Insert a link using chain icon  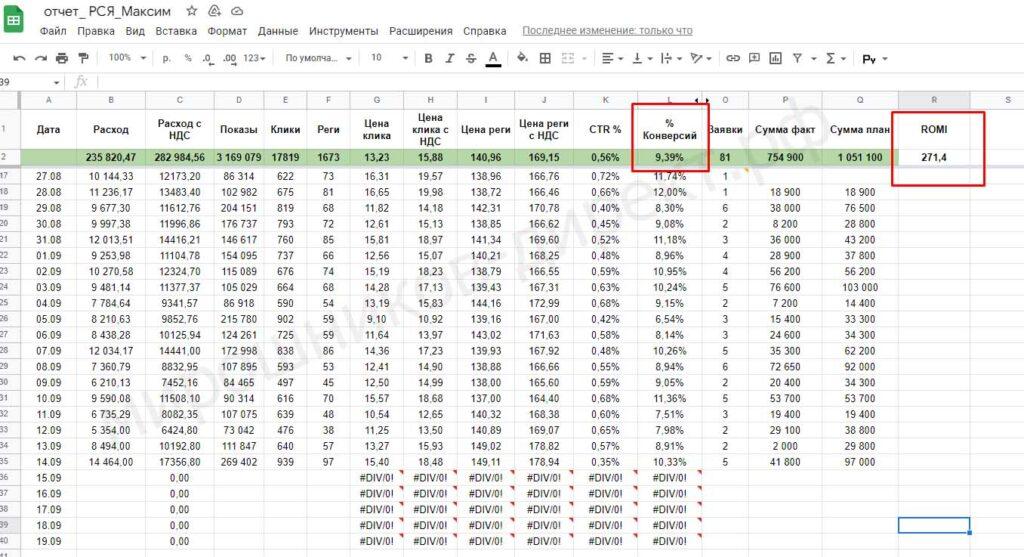click(733, 59)
